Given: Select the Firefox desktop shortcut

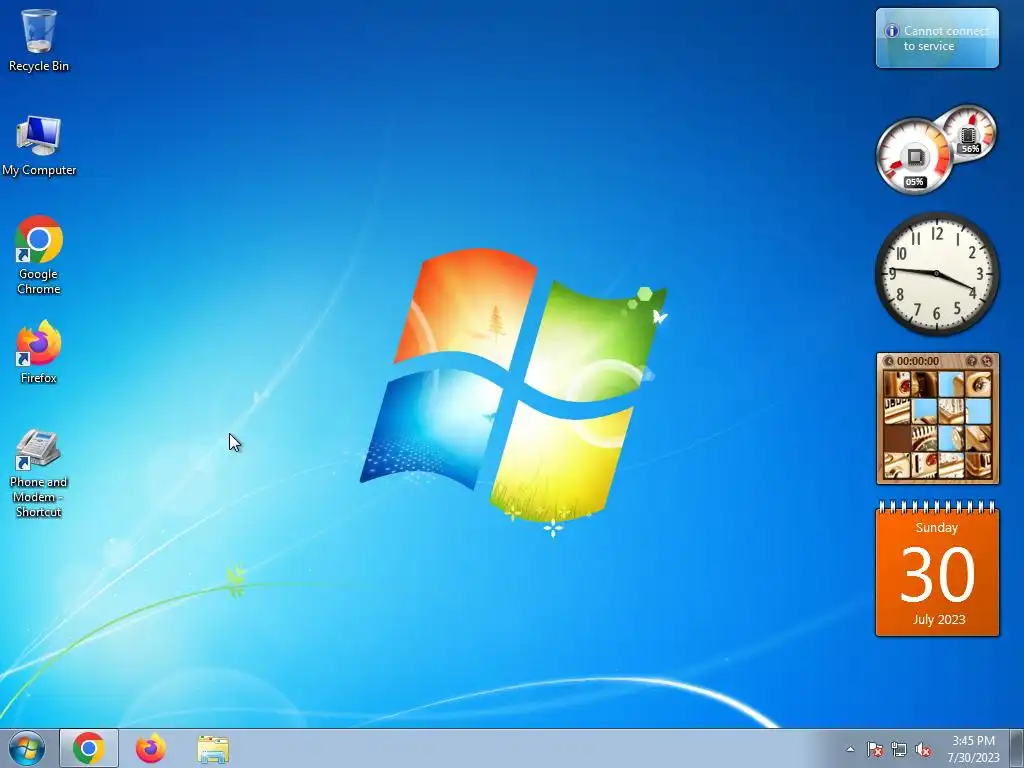Looking at the screenshot, I should click(39, 351).
